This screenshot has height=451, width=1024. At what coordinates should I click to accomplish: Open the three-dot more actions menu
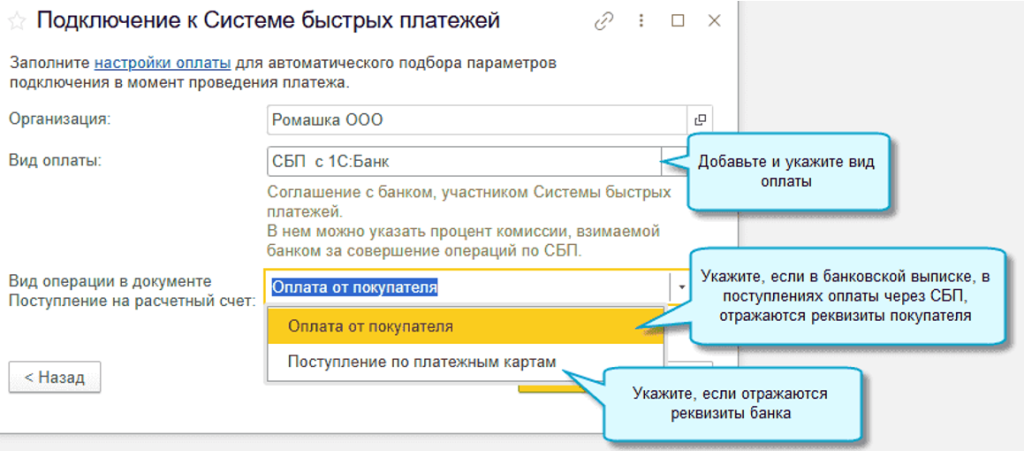(x=641, y=21)
